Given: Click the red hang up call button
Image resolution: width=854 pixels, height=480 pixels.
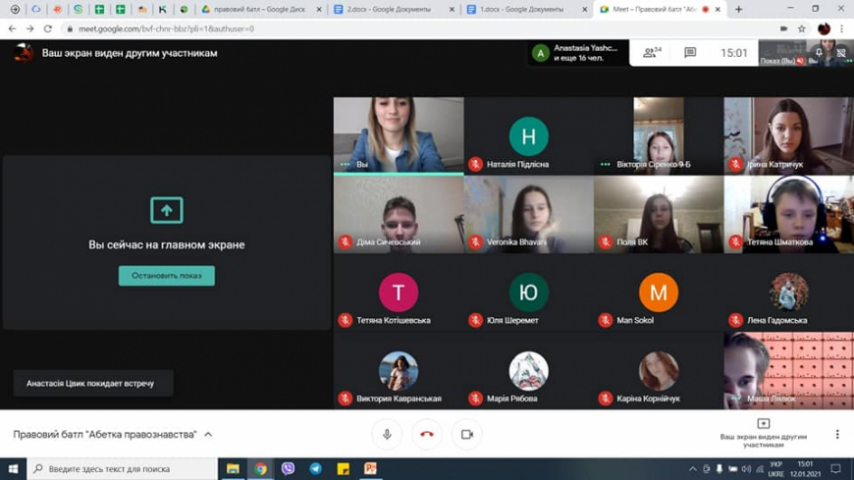Looking at the screenshot, I should (x=427, y=435).
